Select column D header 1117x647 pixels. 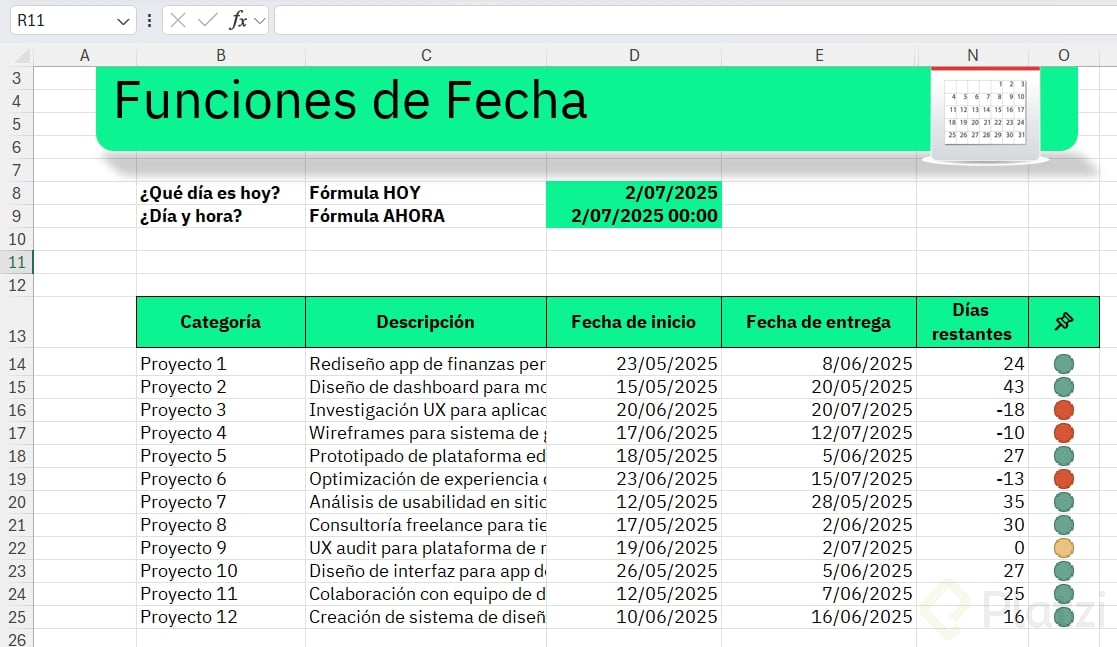pos(634,56)
